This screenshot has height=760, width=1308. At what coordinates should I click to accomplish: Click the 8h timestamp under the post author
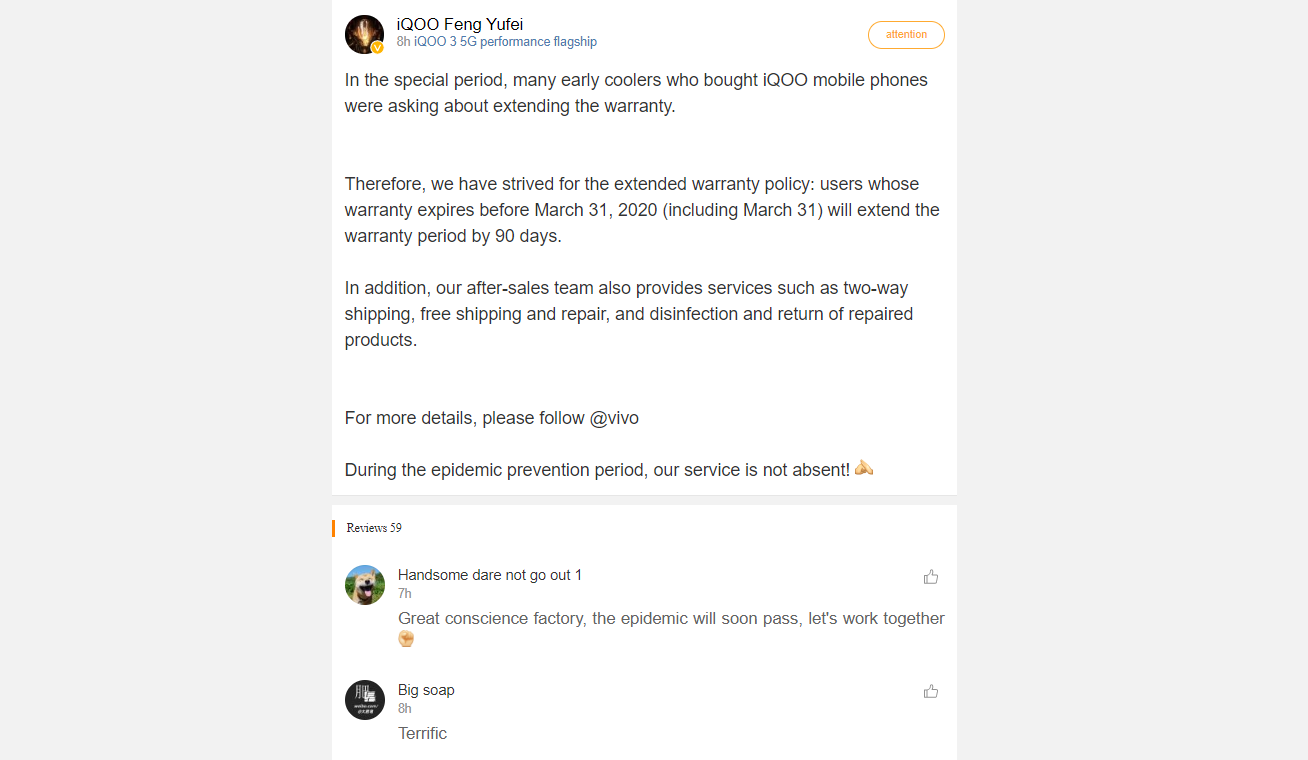(x=403, y=42)
